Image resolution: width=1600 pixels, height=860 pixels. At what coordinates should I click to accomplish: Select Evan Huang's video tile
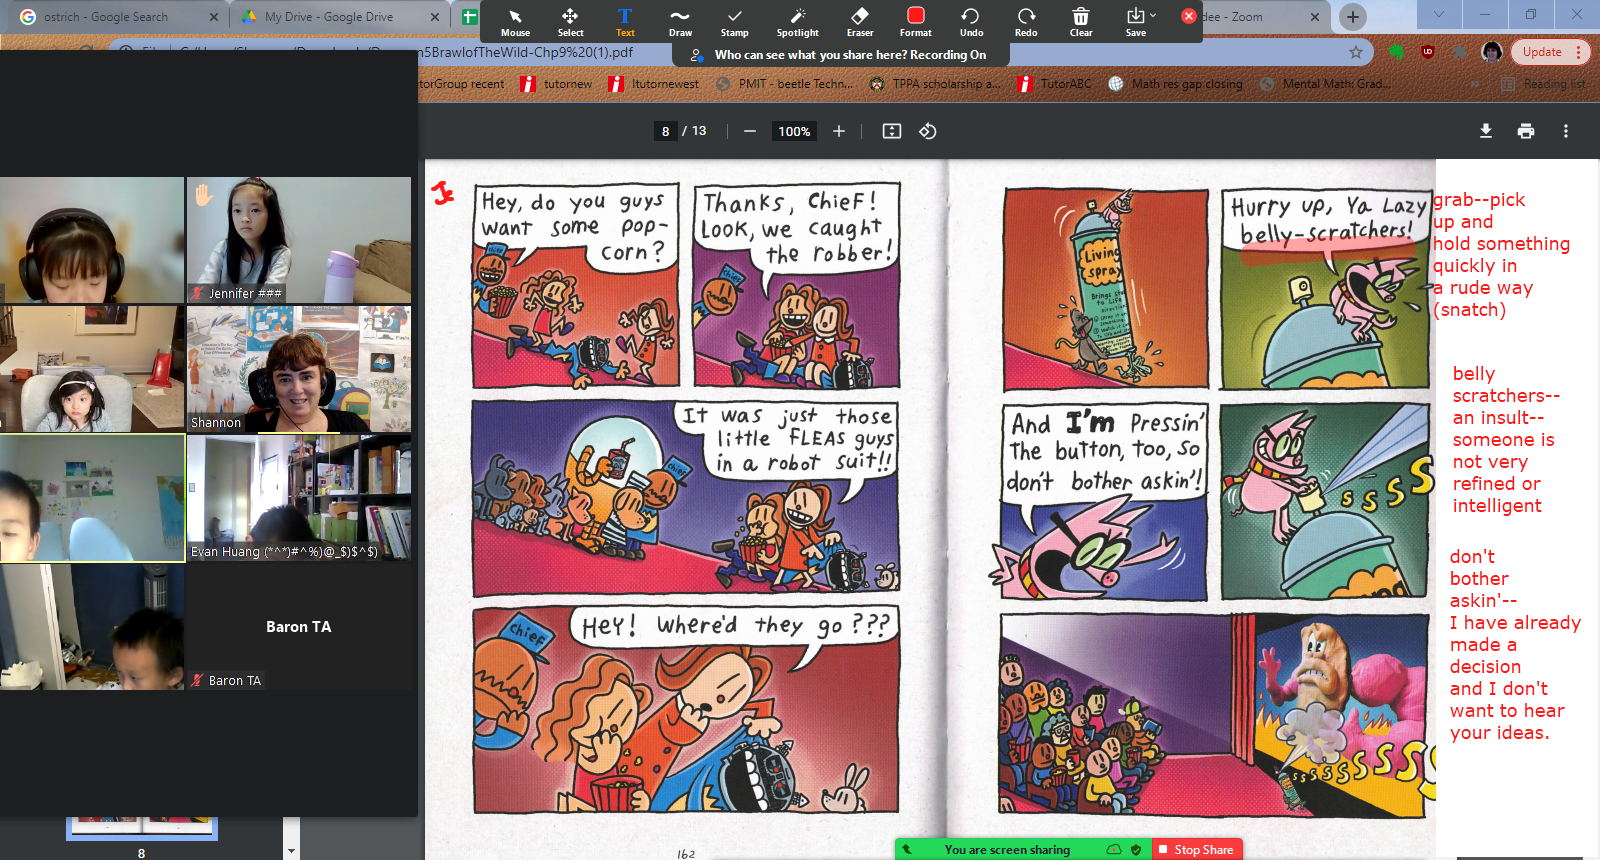pos(299,497)
